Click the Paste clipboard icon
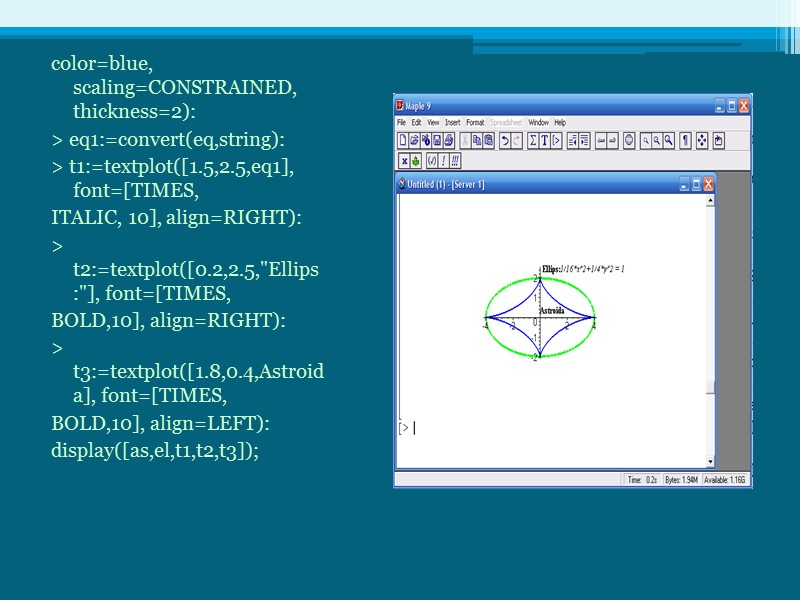 pyautogui.click(x=488, y=140)
